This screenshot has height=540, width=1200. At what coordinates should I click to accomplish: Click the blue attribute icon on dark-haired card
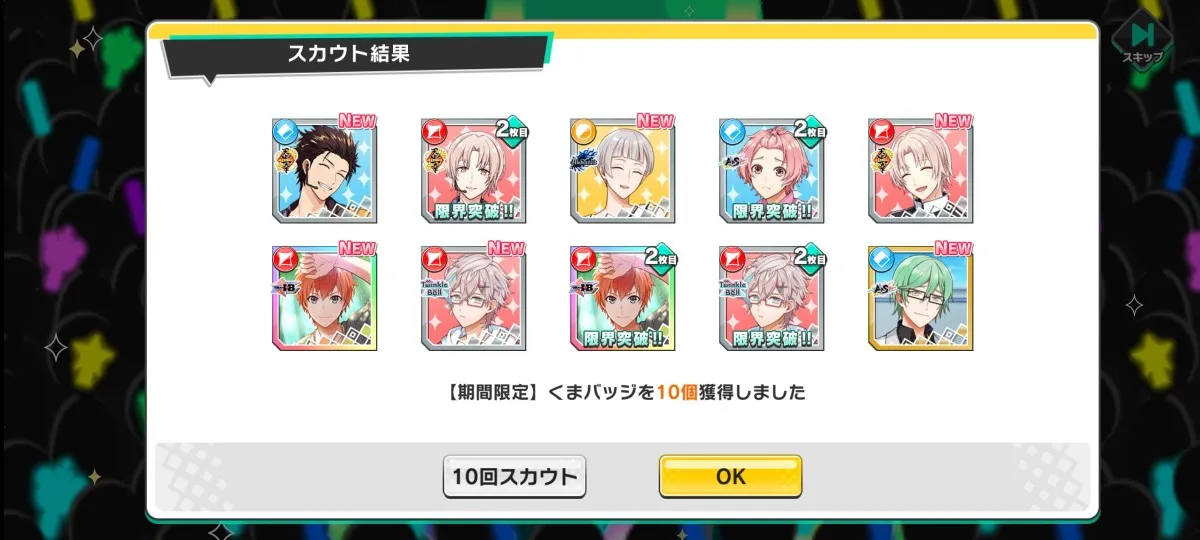click(285, 131)
